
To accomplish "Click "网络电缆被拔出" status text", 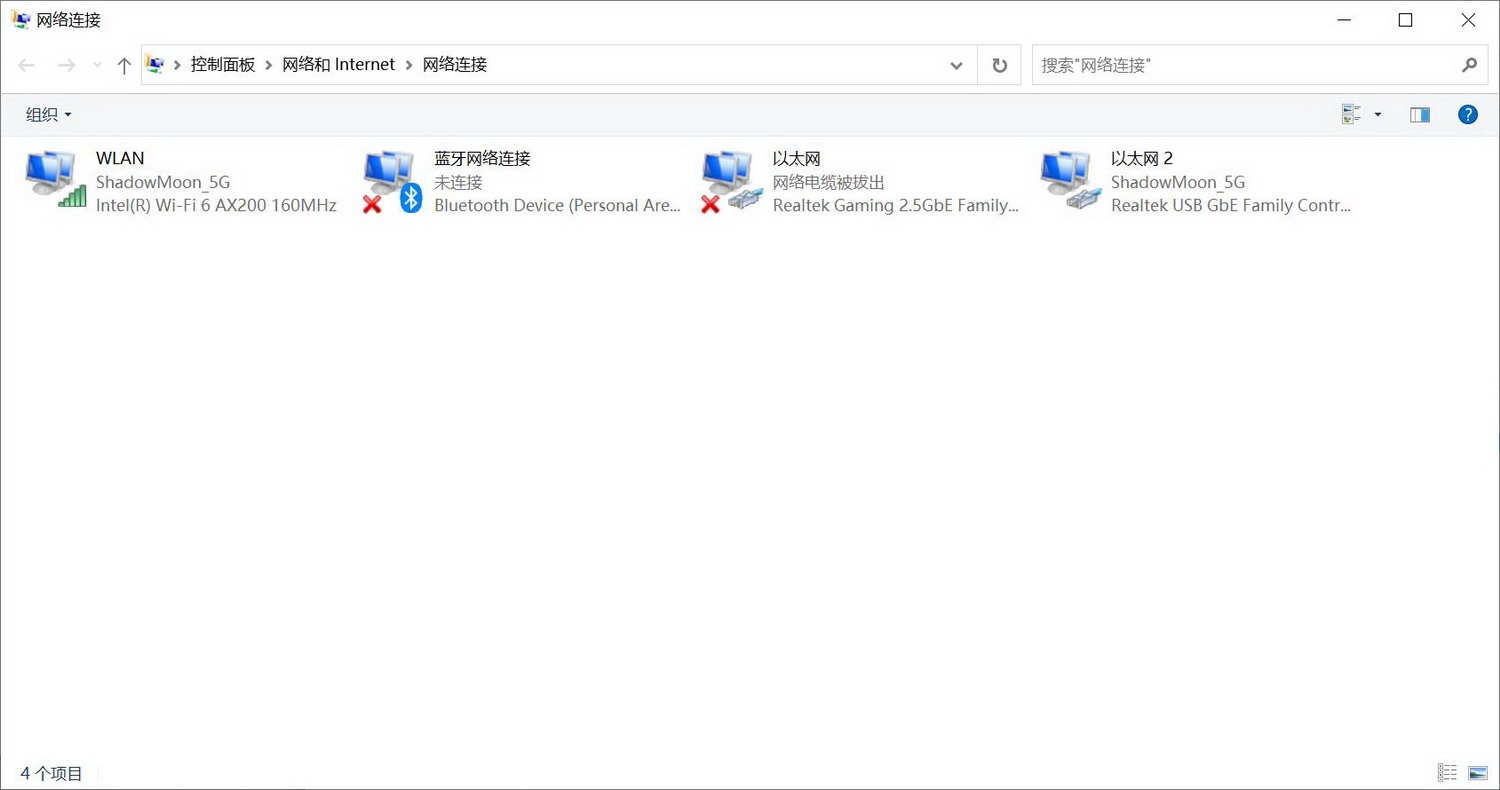I will point(829,182).
